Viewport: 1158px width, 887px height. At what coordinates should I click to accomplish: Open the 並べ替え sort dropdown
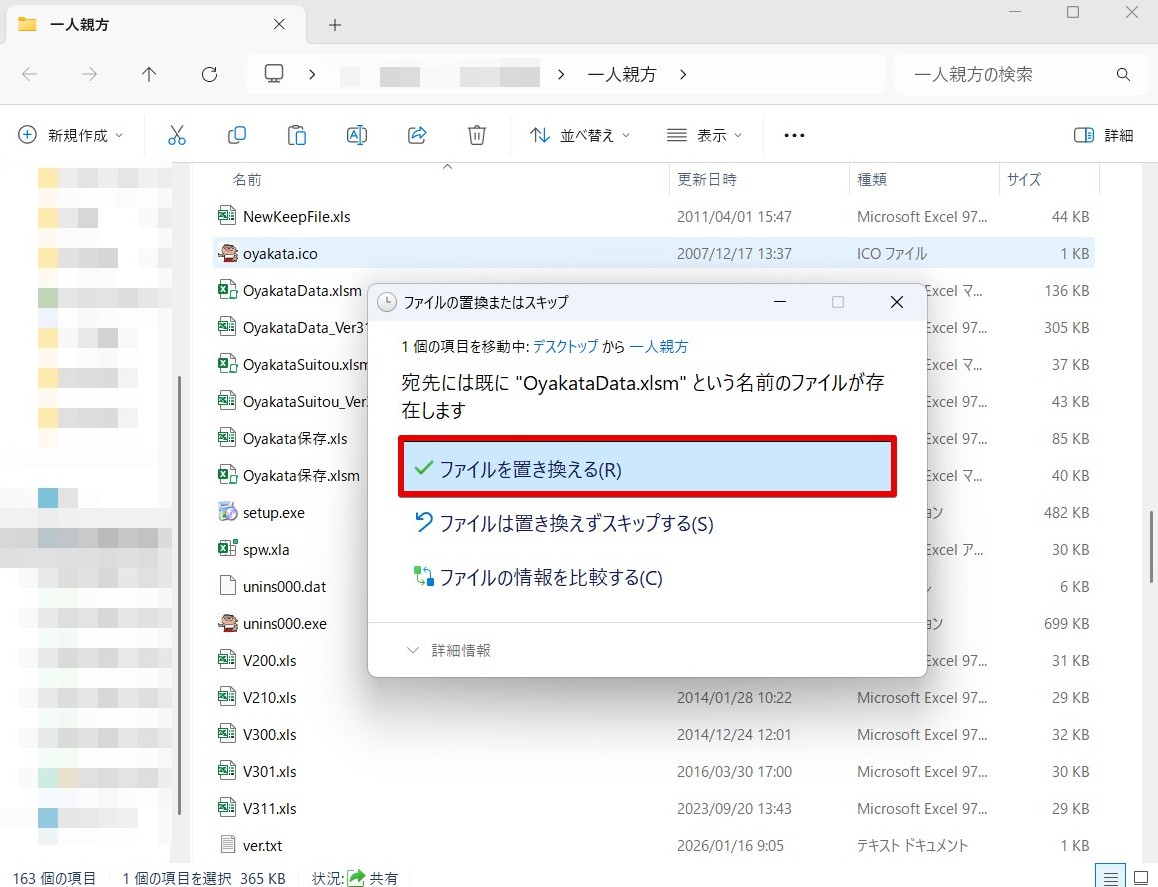581,135
